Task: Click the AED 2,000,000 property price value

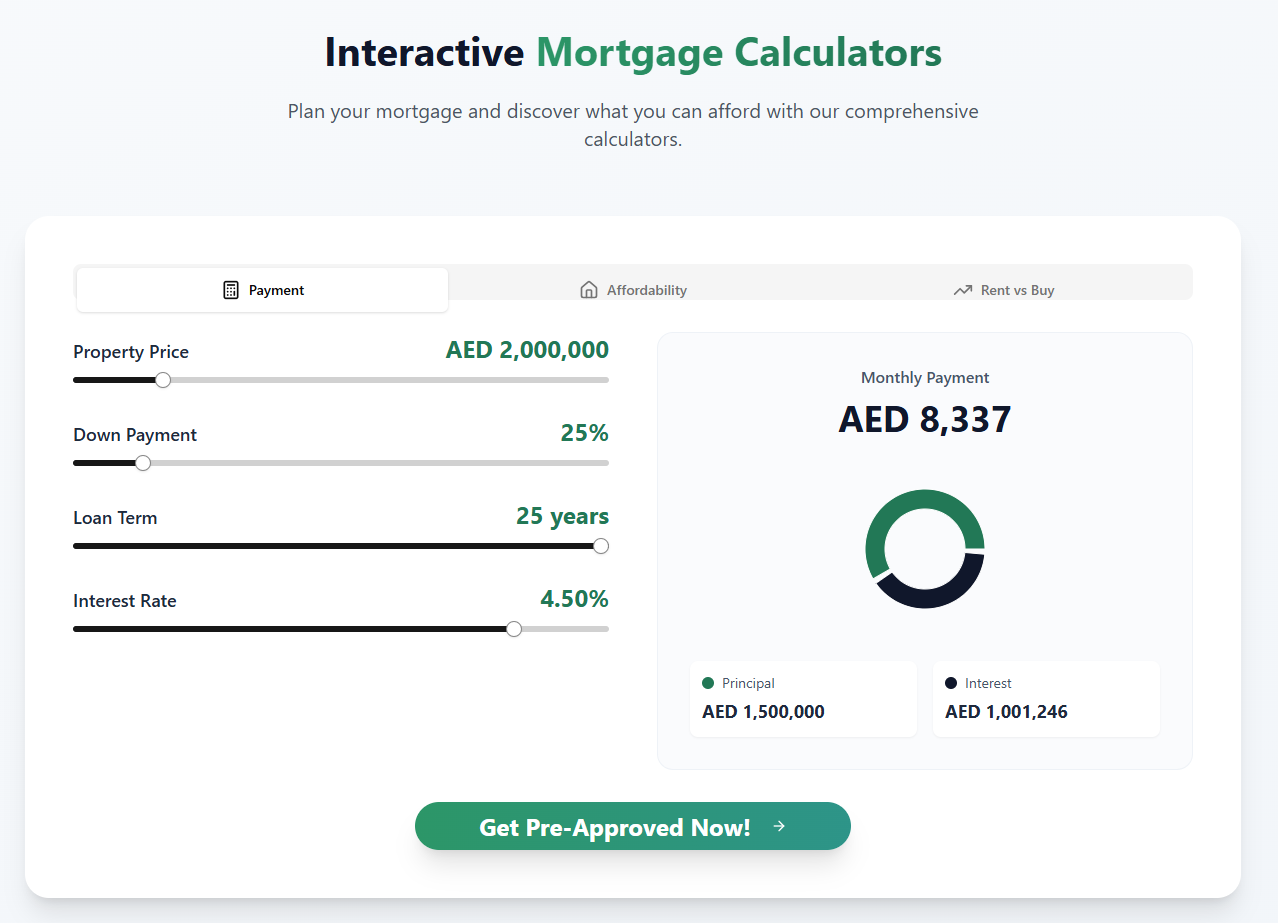Action: 527,350
